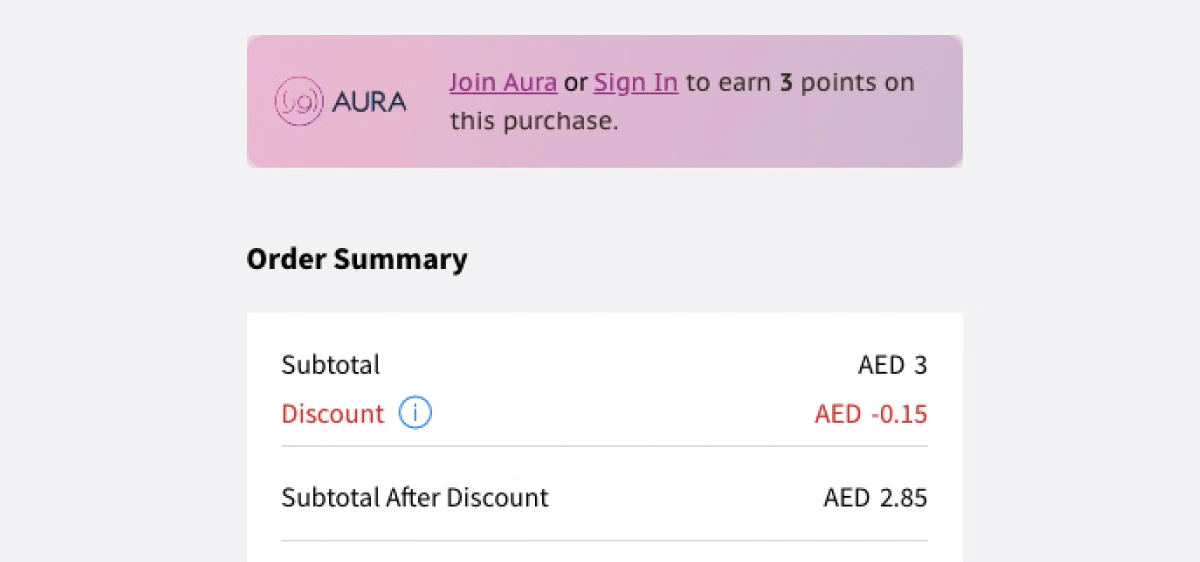Click the bold 3 points number

coord(786,82)
